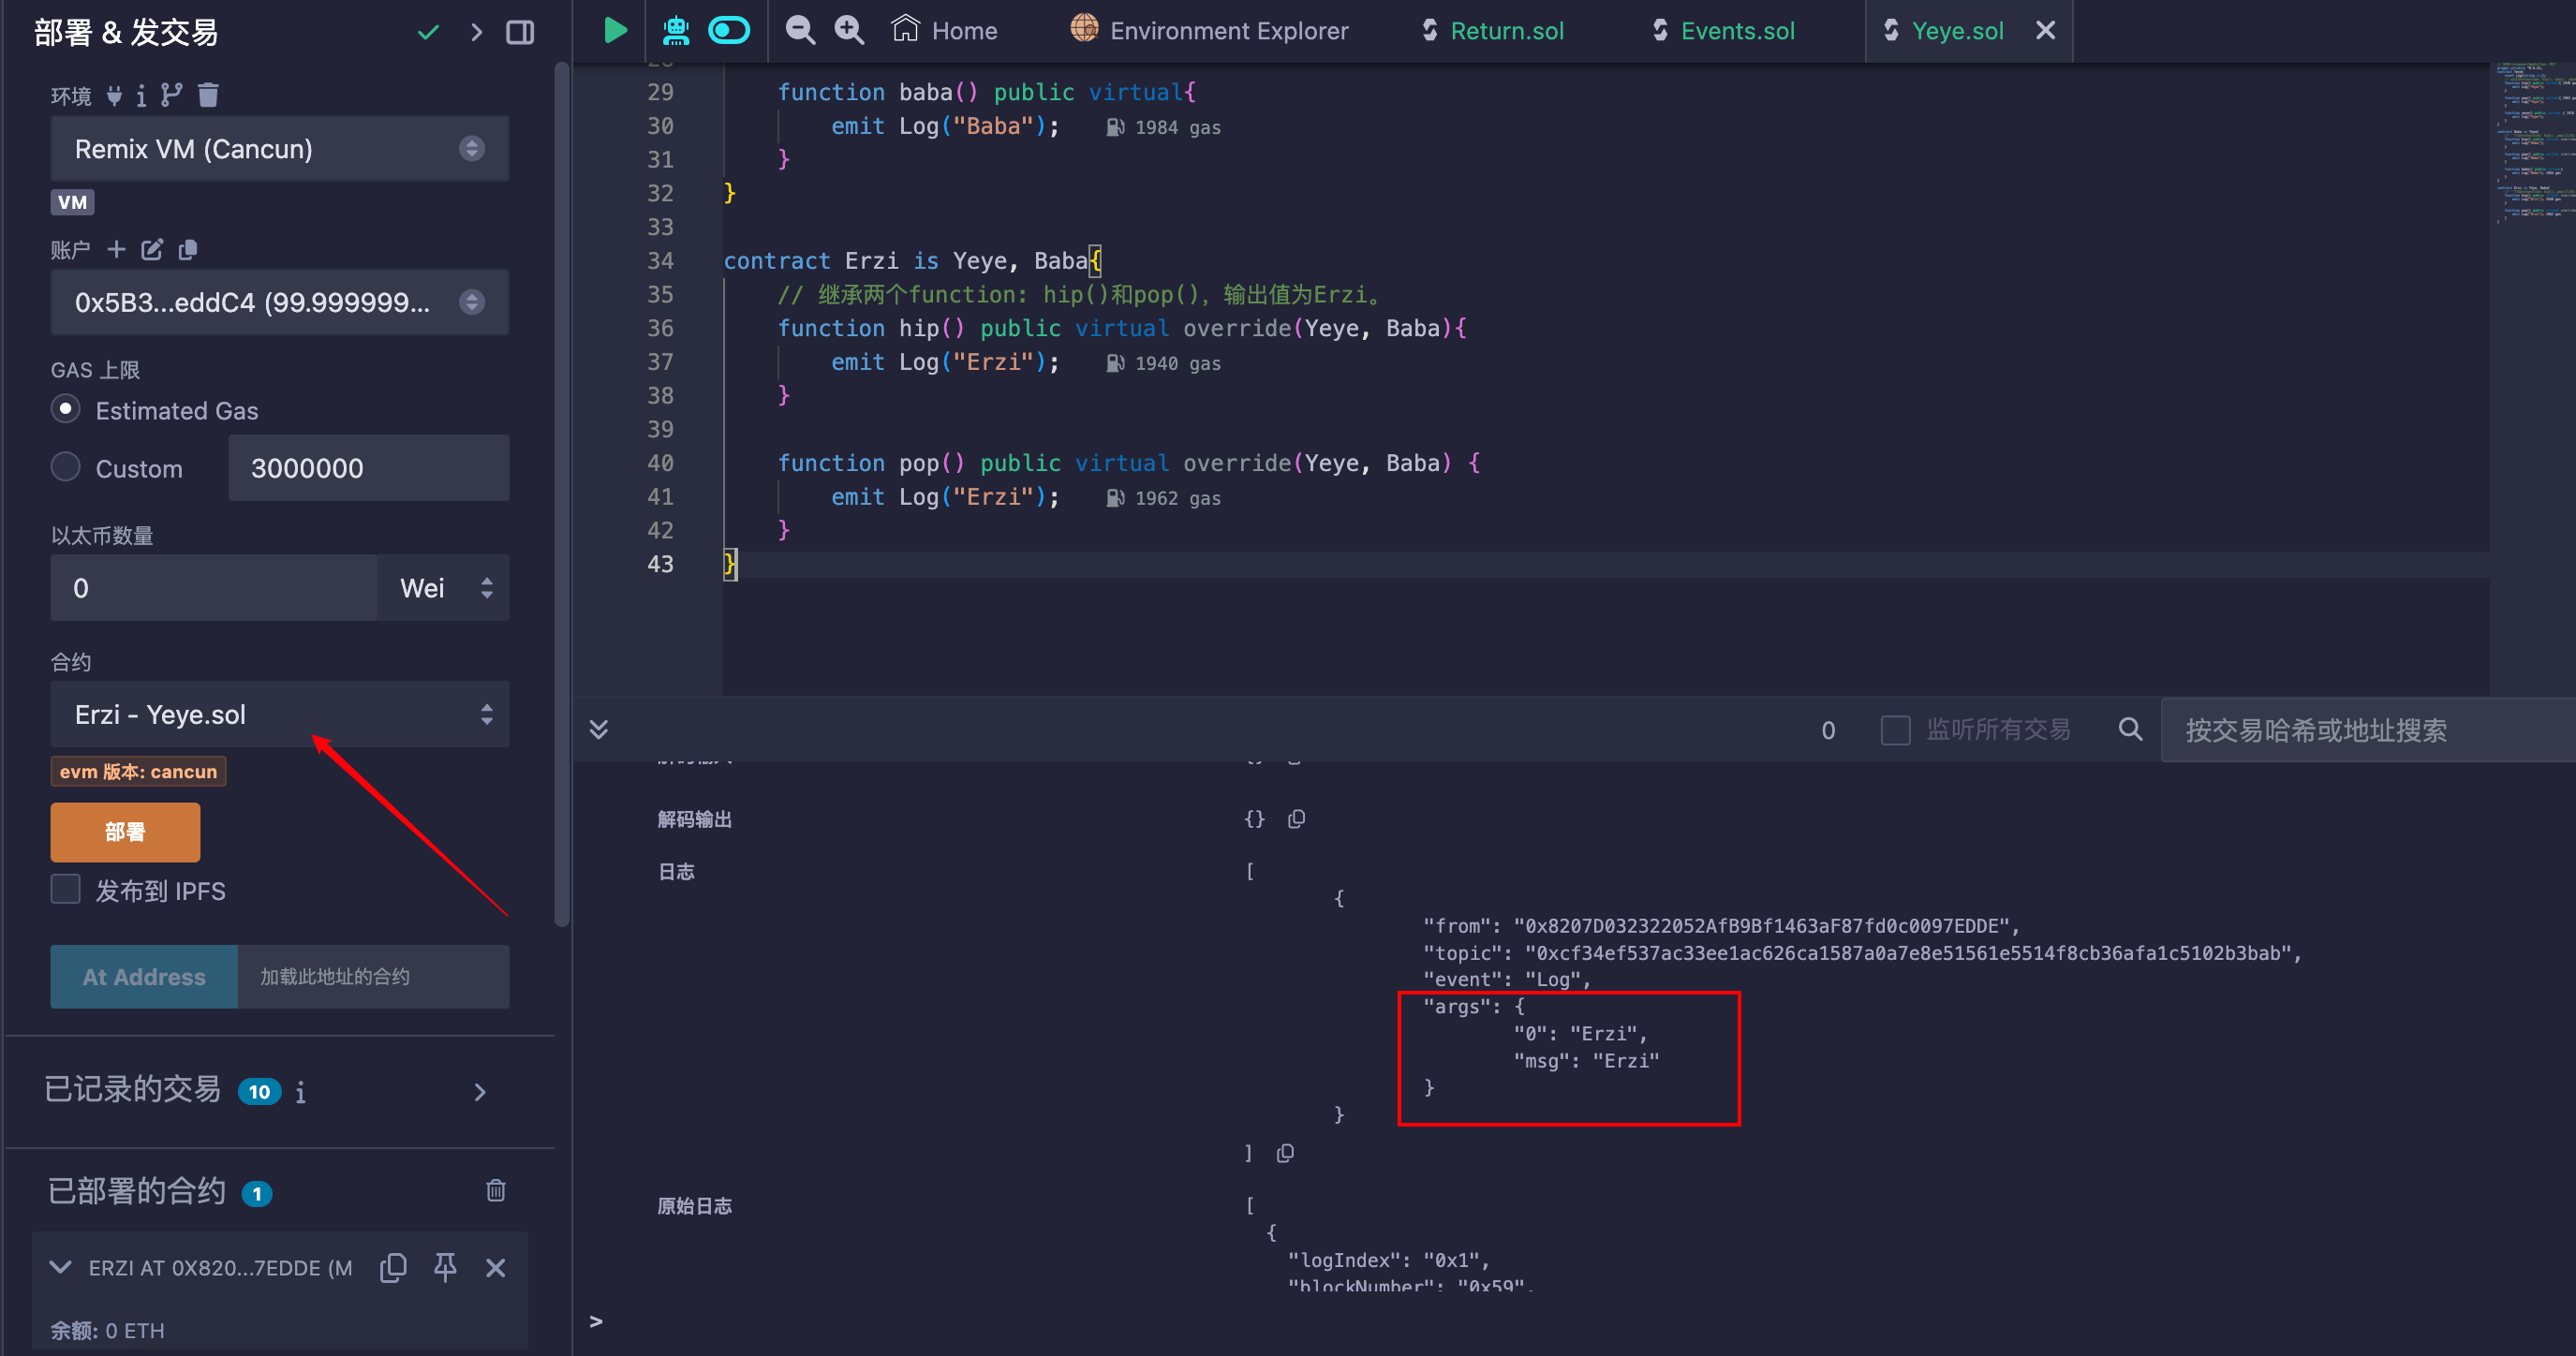The width and height of the screenshot is (2576, 1356).
Task: Add a new account with plus icon
Action: click(x=116, y=249)
